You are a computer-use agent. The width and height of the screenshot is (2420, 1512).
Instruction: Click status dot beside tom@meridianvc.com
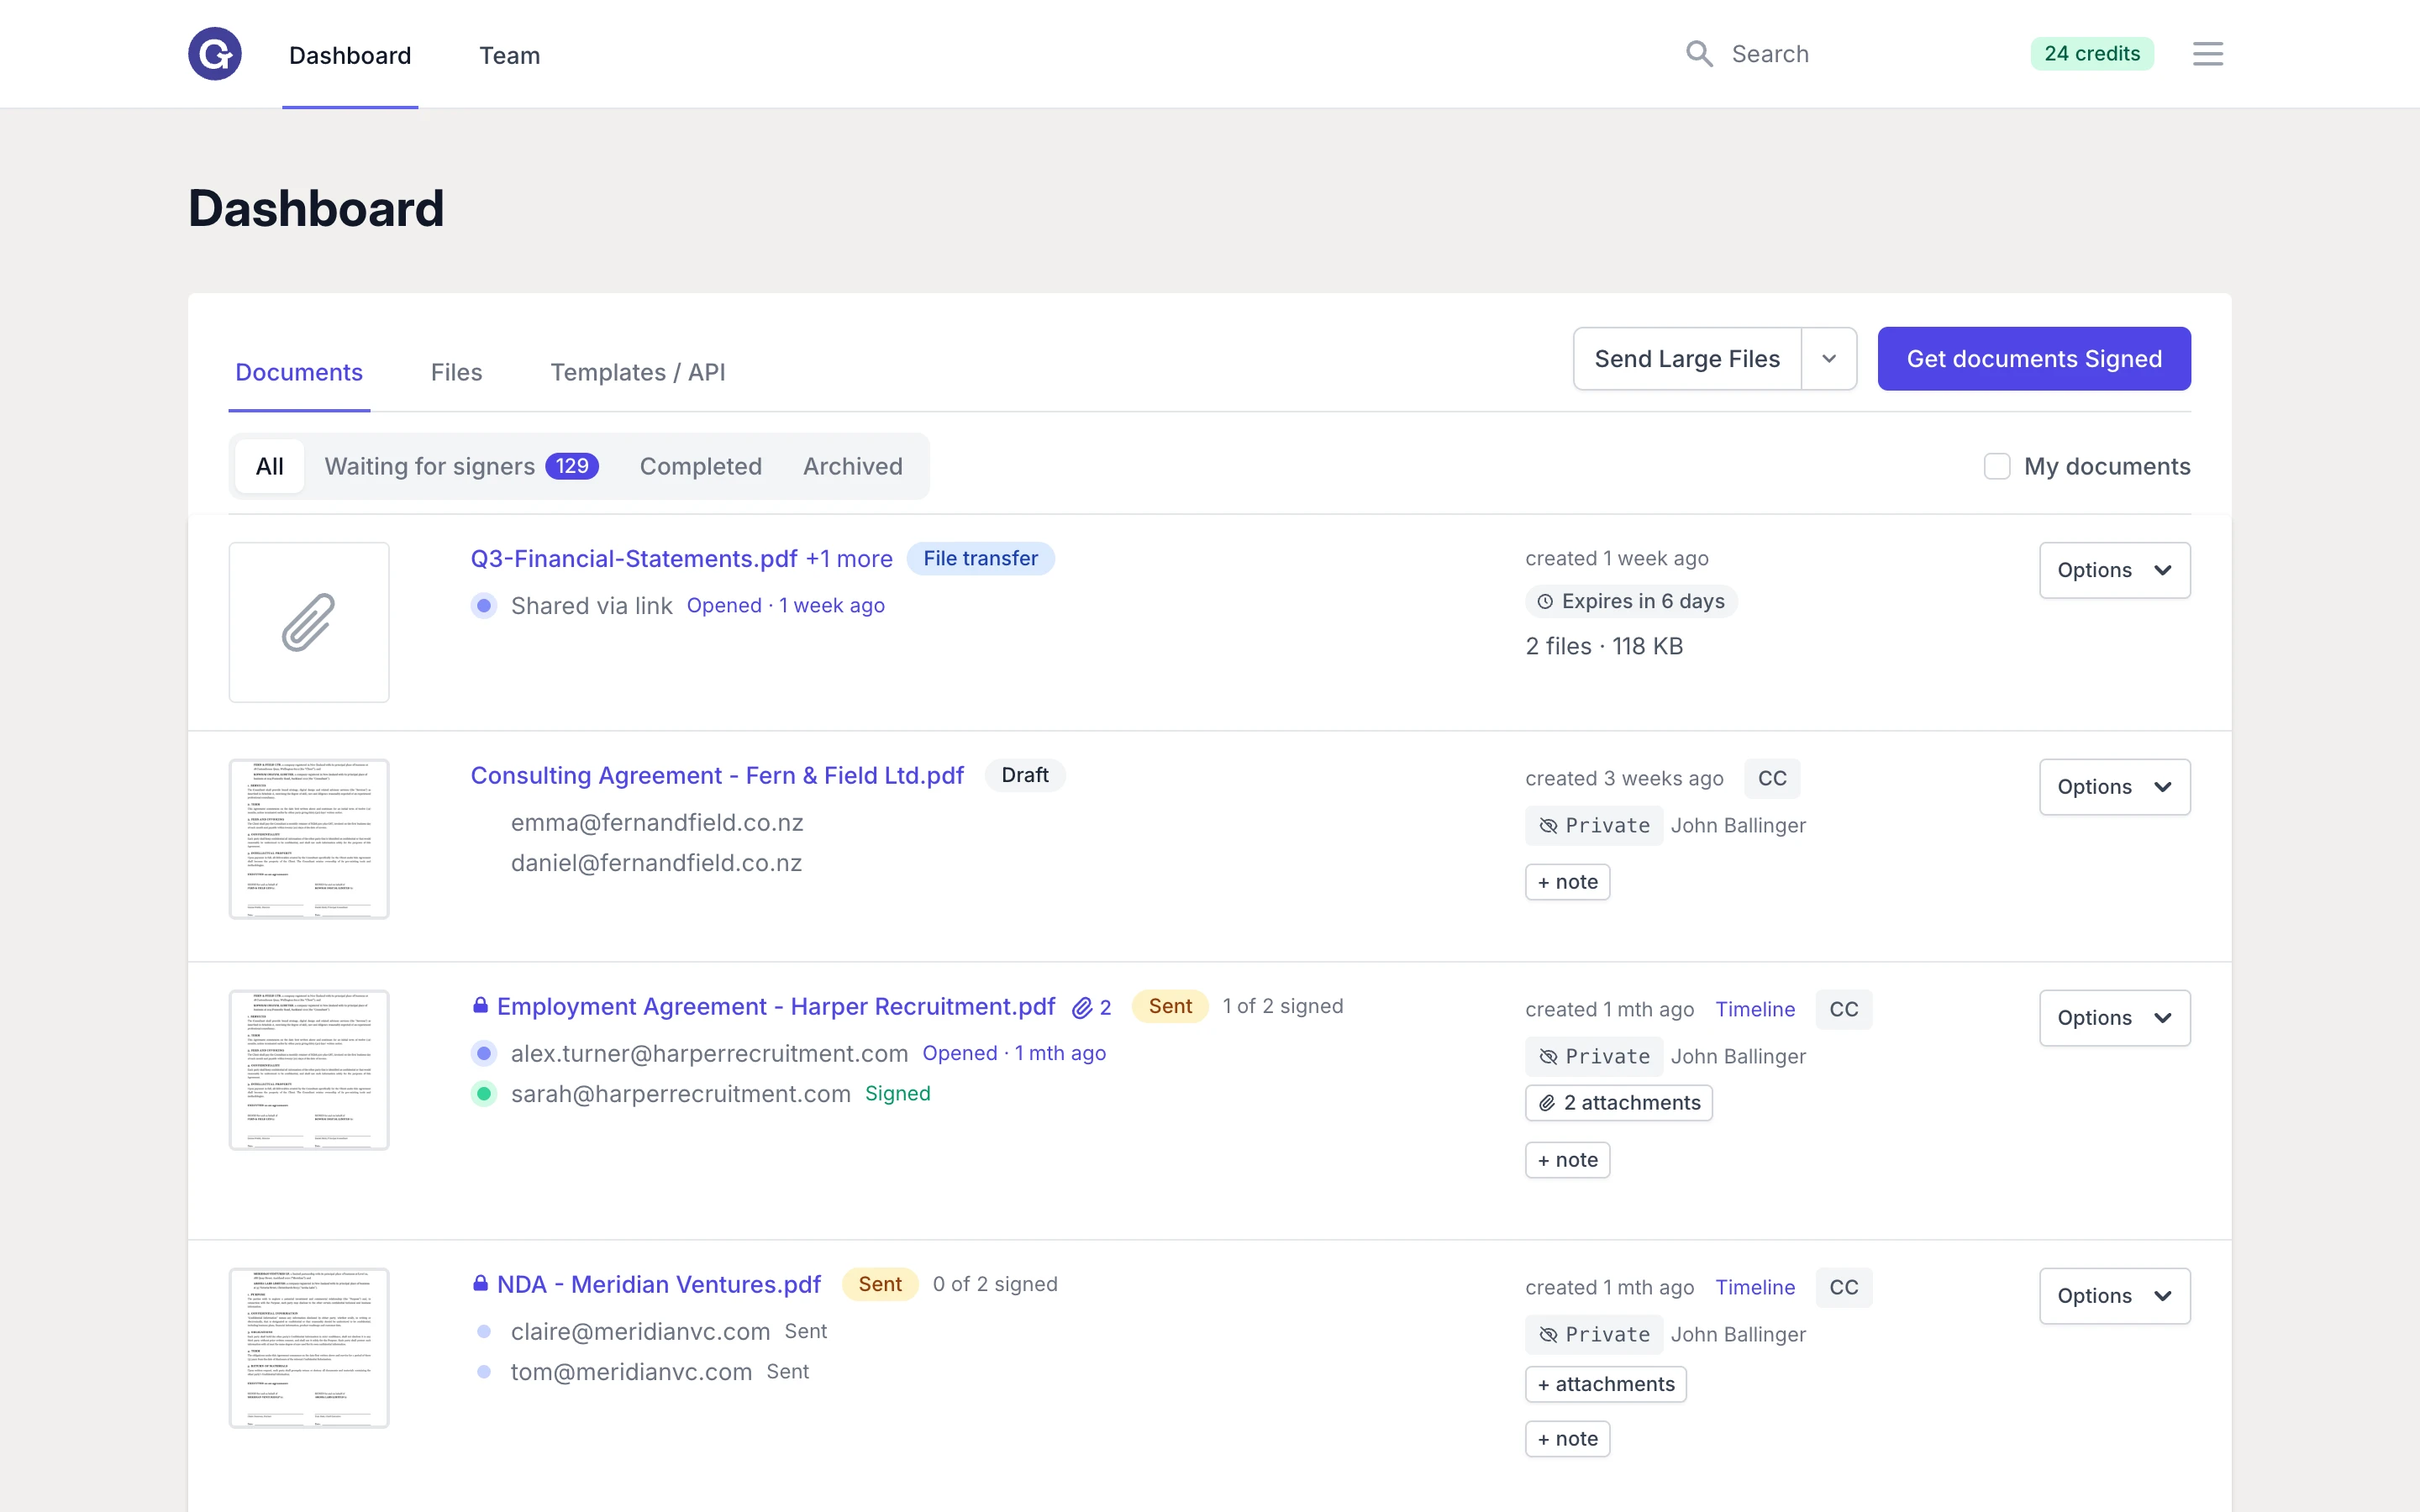point(484,1371)
